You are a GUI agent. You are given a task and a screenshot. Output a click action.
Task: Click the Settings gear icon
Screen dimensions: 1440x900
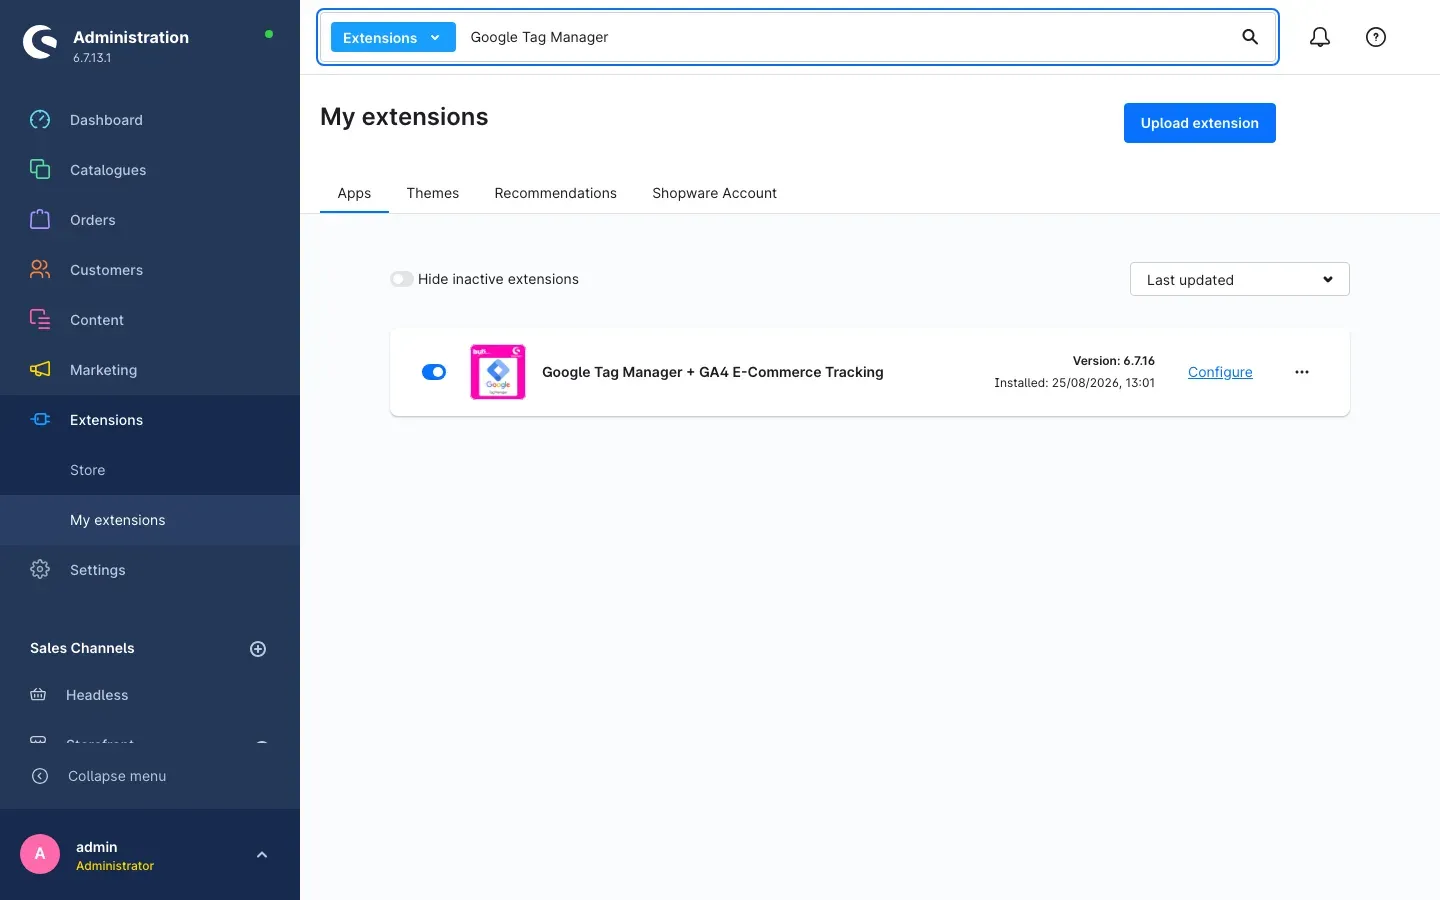point(40,570)
